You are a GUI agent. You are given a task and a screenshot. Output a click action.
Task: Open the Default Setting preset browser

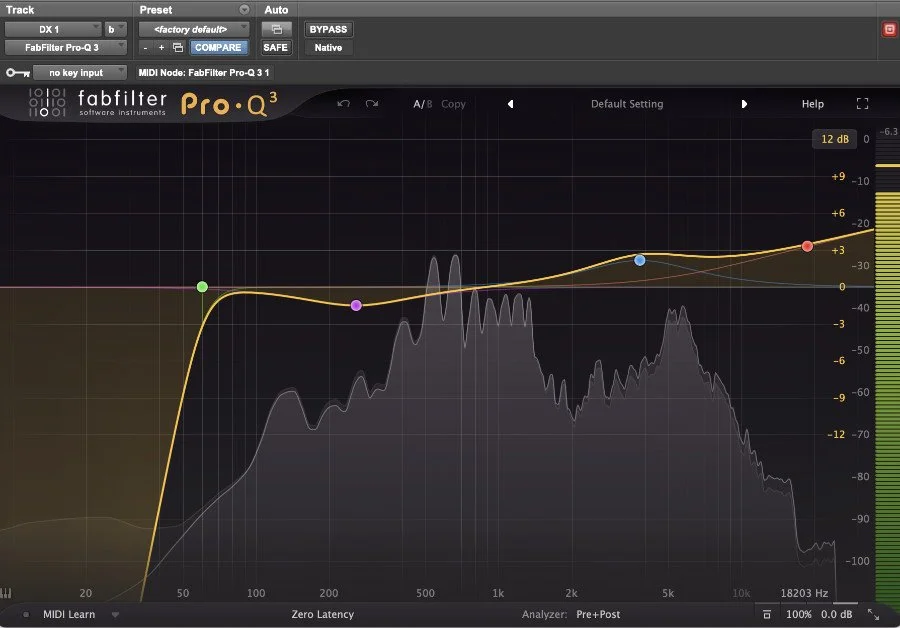point(627,104)
